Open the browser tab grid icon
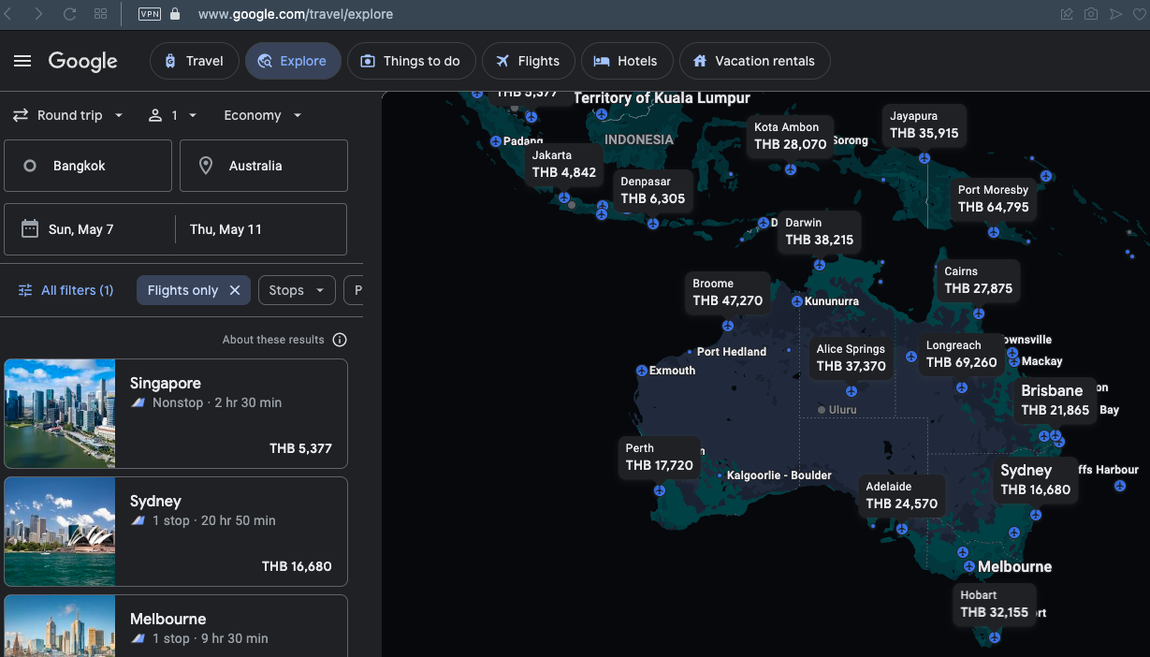Viewport: 1150px width, 657px height. coord(100,14)
